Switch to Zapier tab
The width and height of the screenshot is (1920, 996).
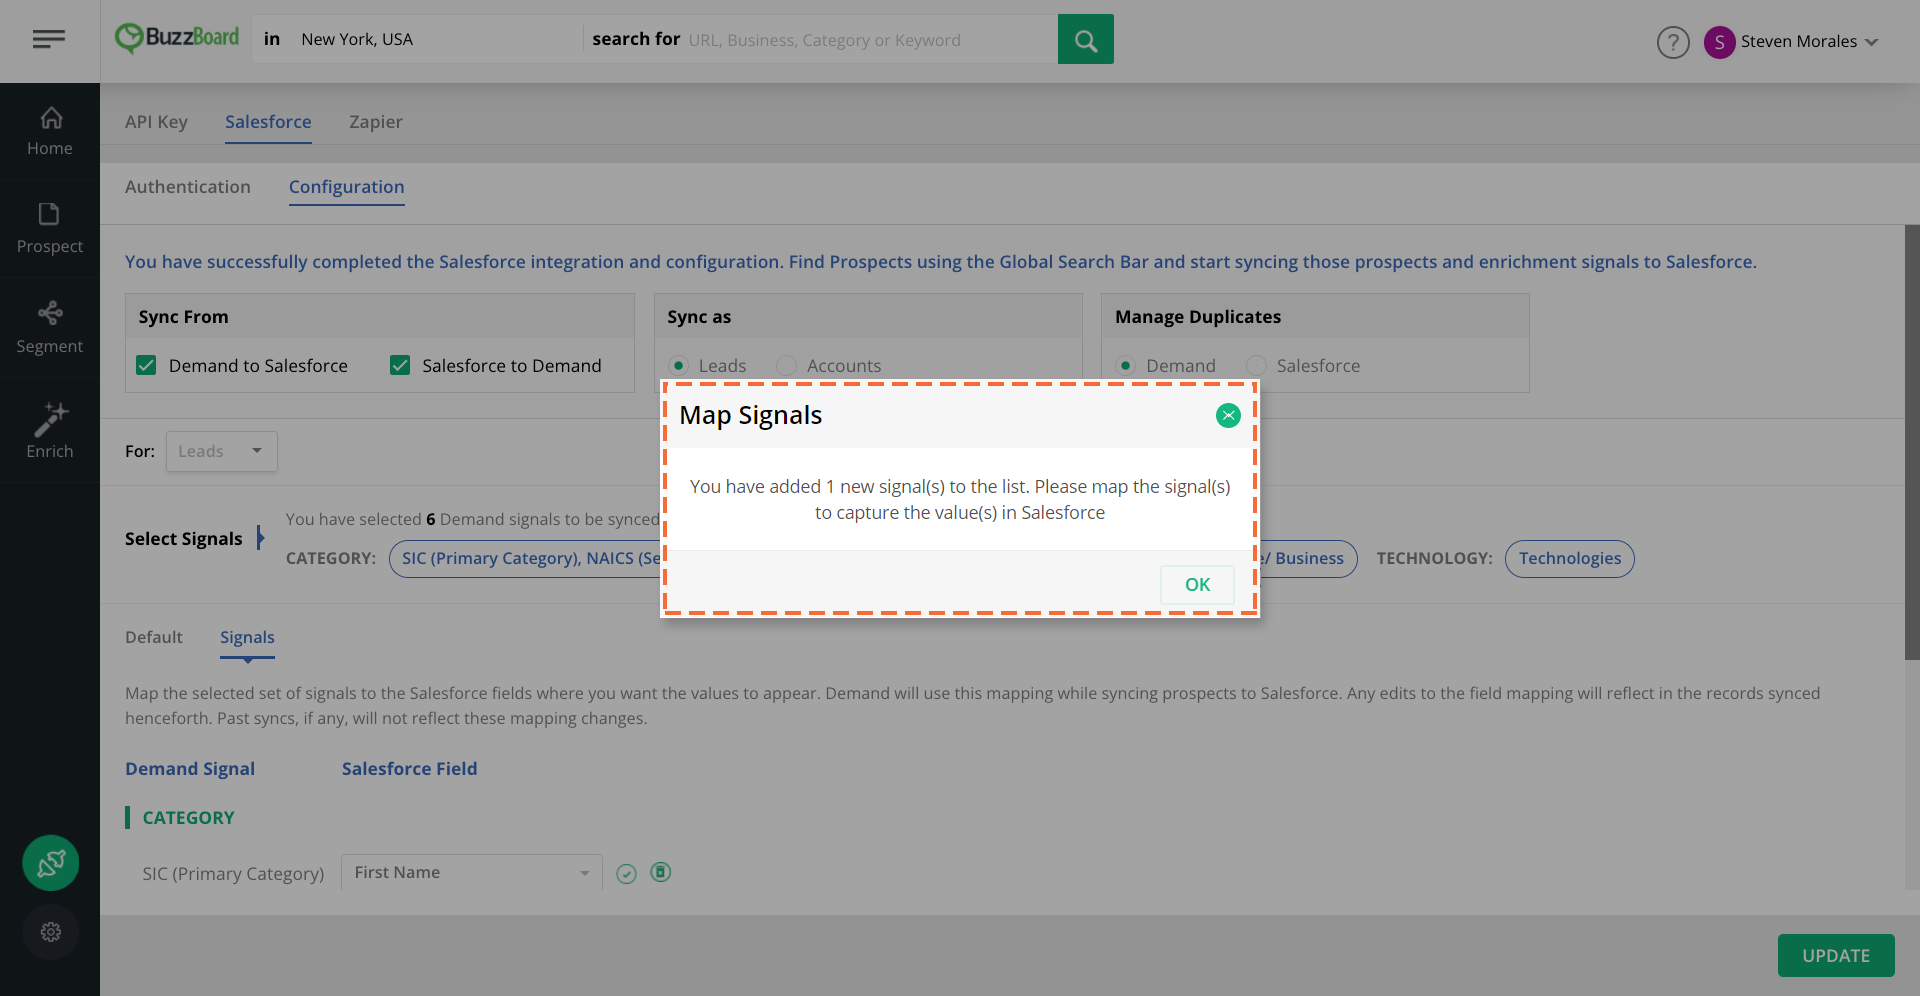376,122
